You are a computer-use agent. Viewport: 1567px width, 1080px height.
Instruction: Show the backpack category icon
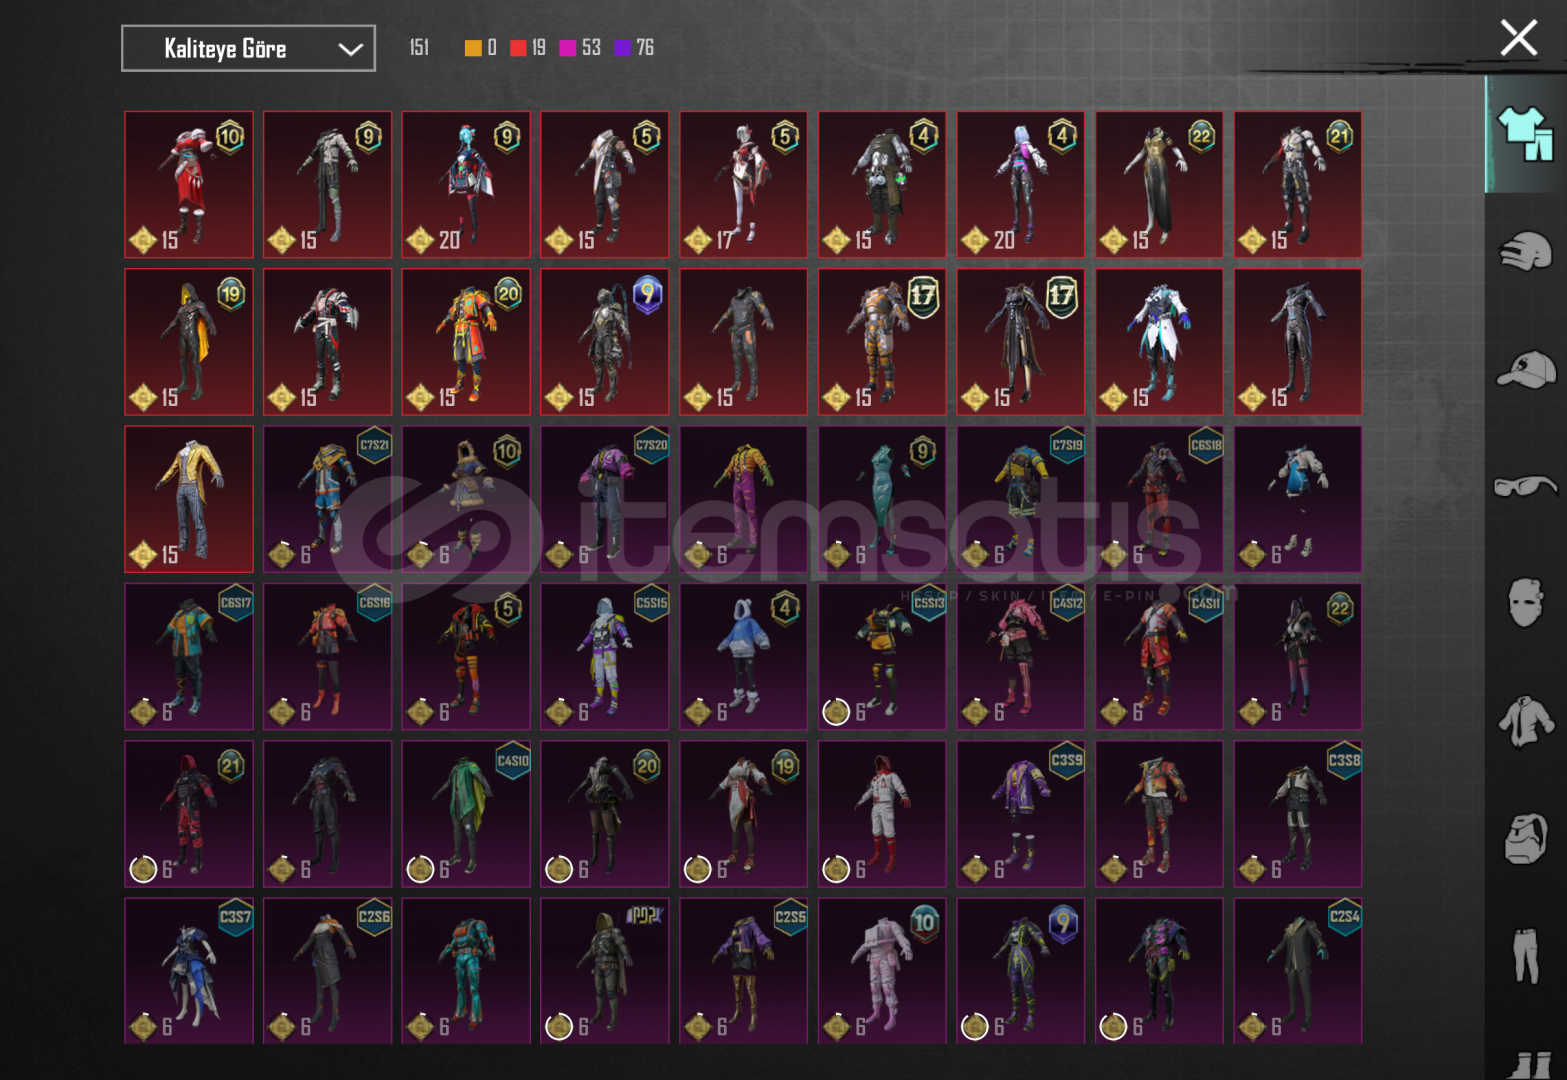click(x=1525, y=838)
